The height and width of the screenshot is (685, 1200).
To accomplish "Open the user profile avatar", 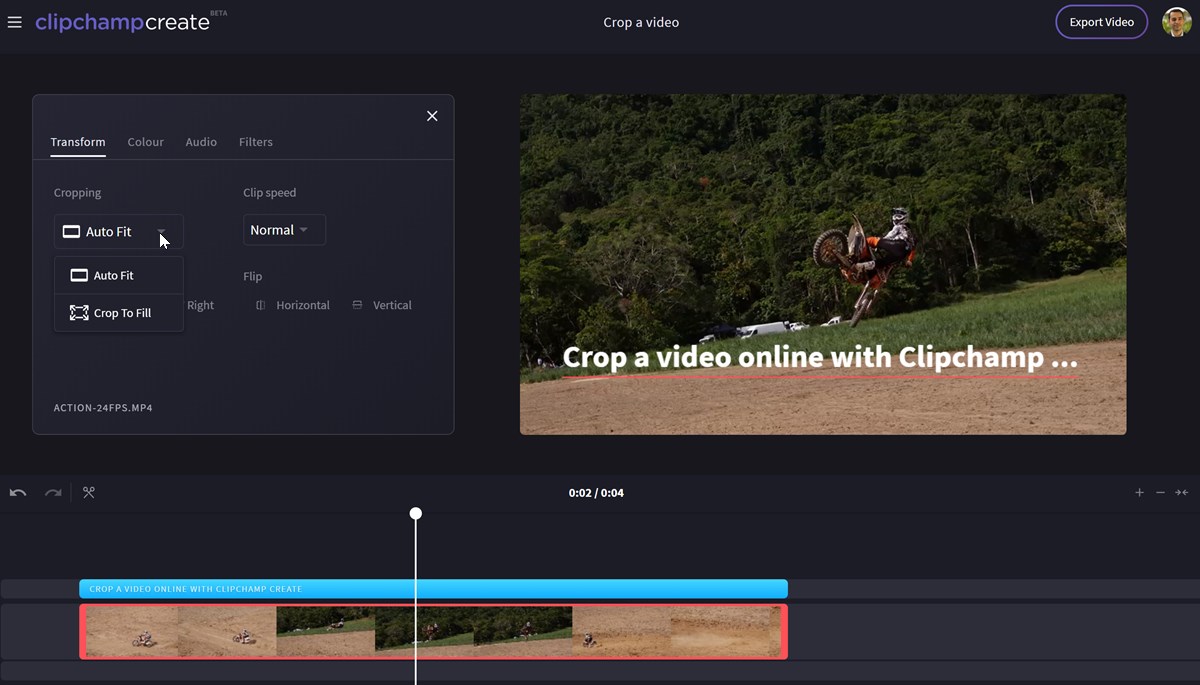I will pos(1177,22).
